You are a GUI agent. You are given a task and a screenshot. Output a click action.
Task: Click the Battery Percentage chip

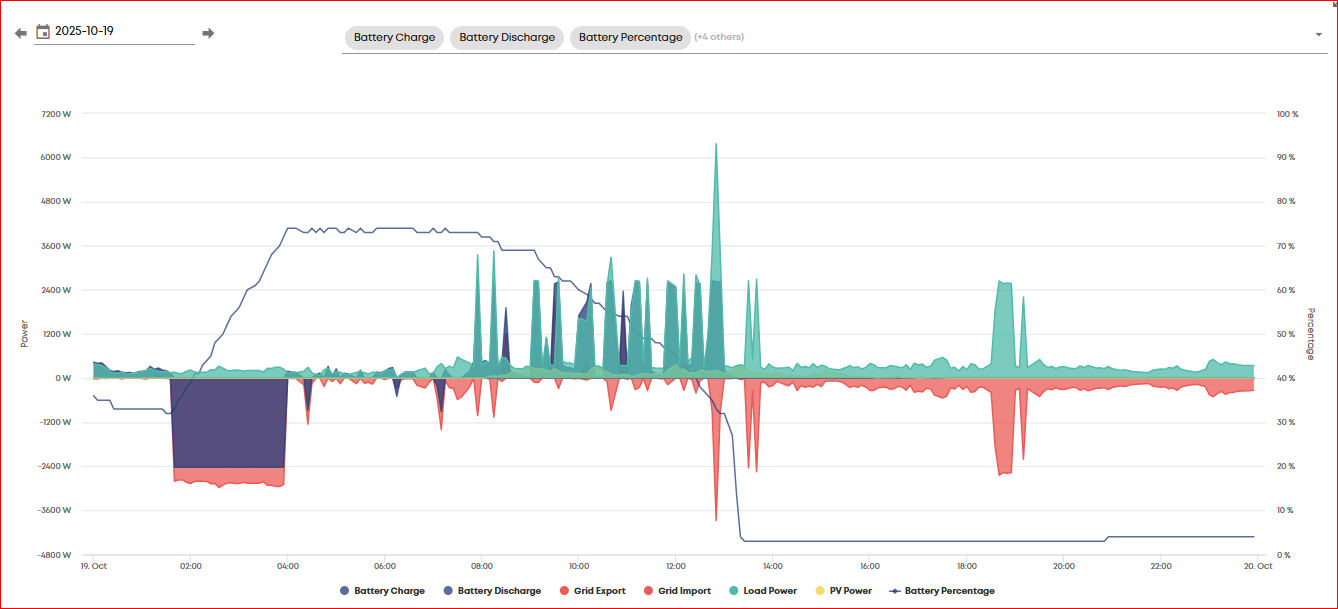coord(630,37)
